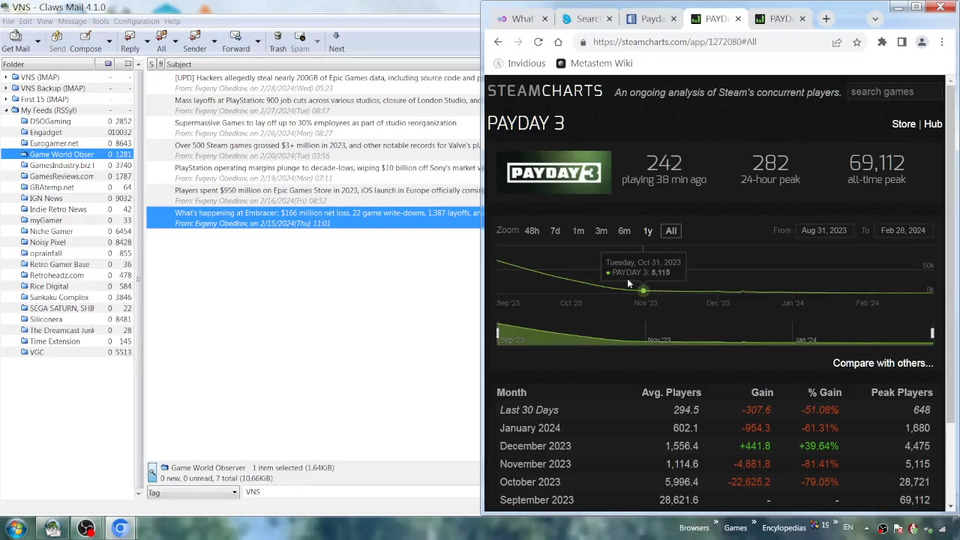Viewport: 960px width, 540px height.
Task: Select the Siliconera feed folder
Action: pyautogui.click(x=46, y=319)
